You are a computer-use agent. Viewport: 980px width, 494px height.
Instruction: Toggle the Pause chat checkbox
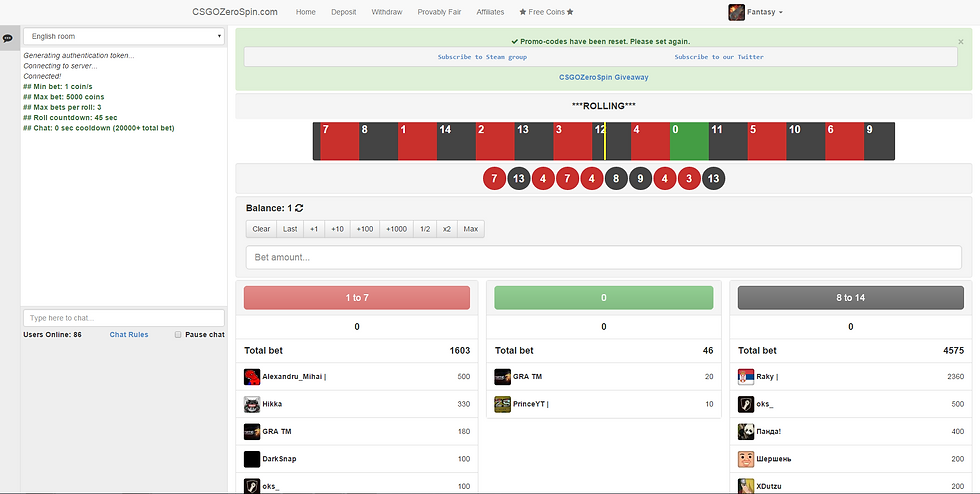(178, 335)
